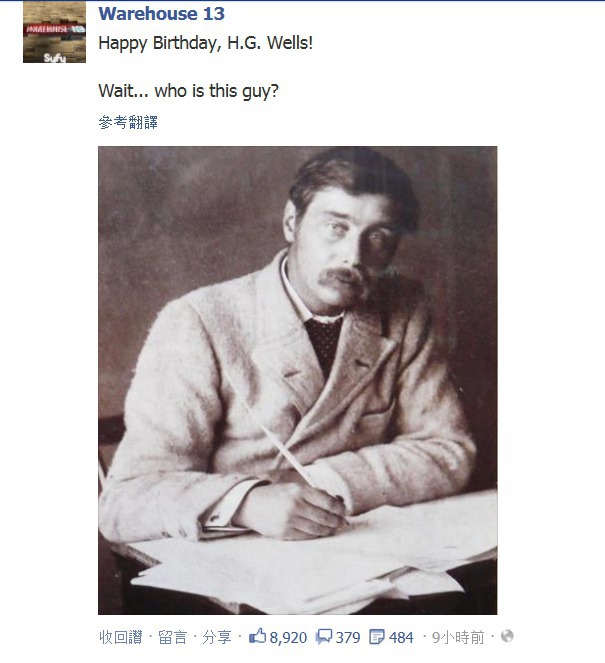Show the 參考翻譯 translation of the post
The width and height of the screenshot is (605, 663).
(x=128, y=123)
